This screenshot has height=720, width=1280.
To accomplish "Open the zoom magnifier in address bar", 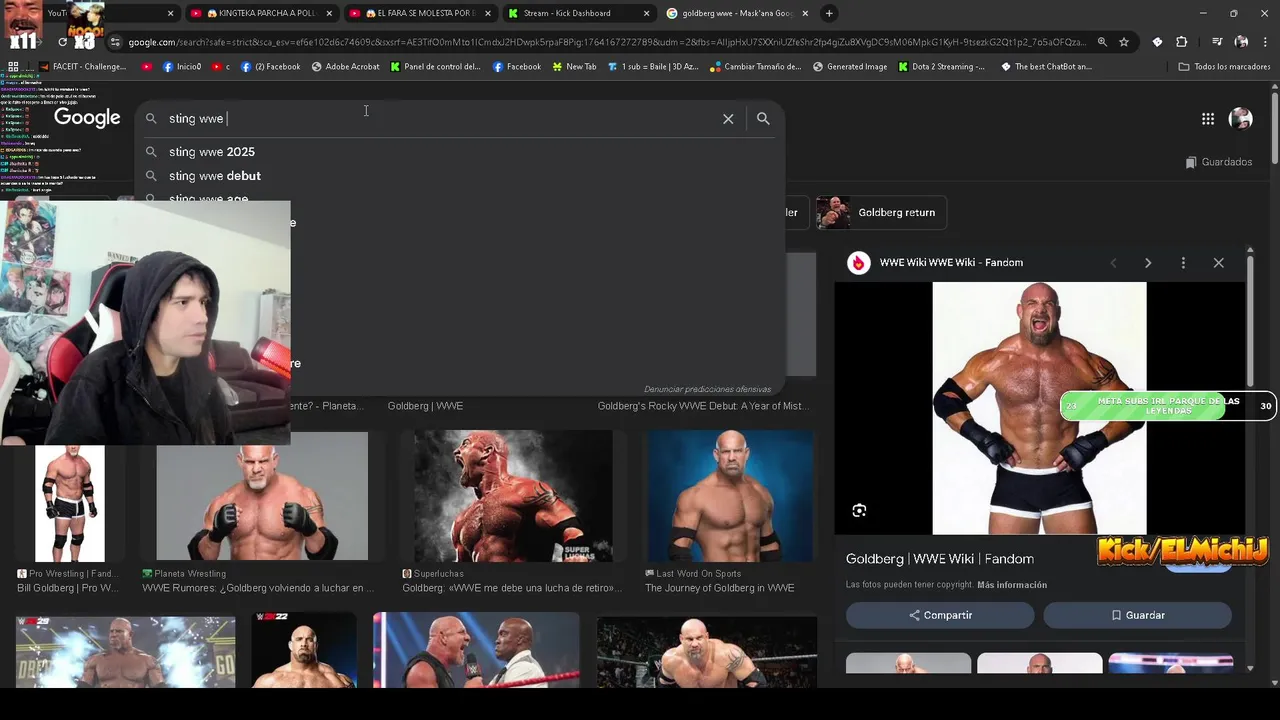I will 1102,42.
